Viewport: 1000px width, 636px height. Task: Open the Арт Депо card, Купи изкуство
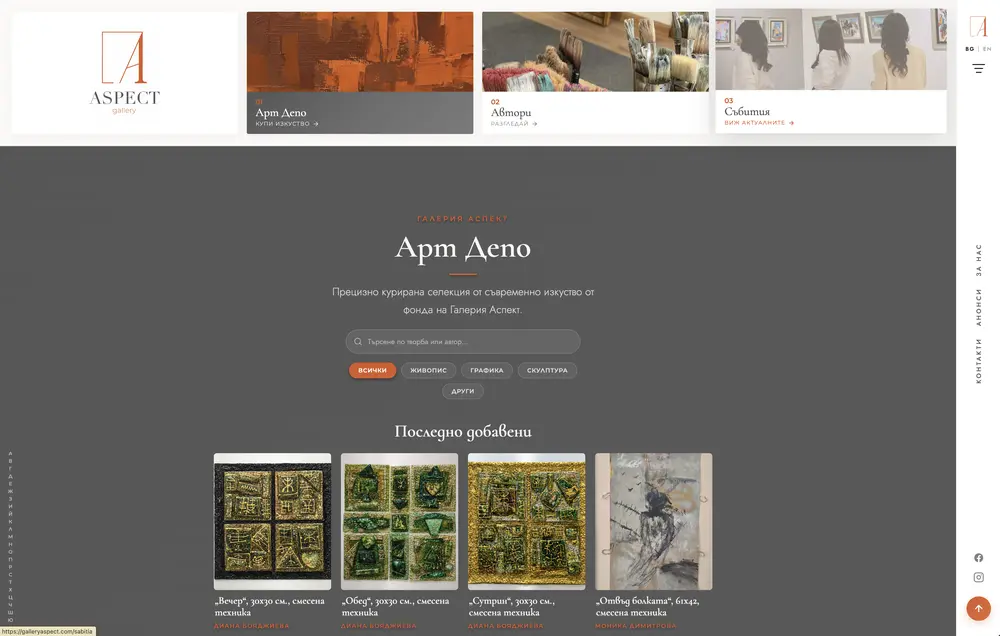[360, 73]
